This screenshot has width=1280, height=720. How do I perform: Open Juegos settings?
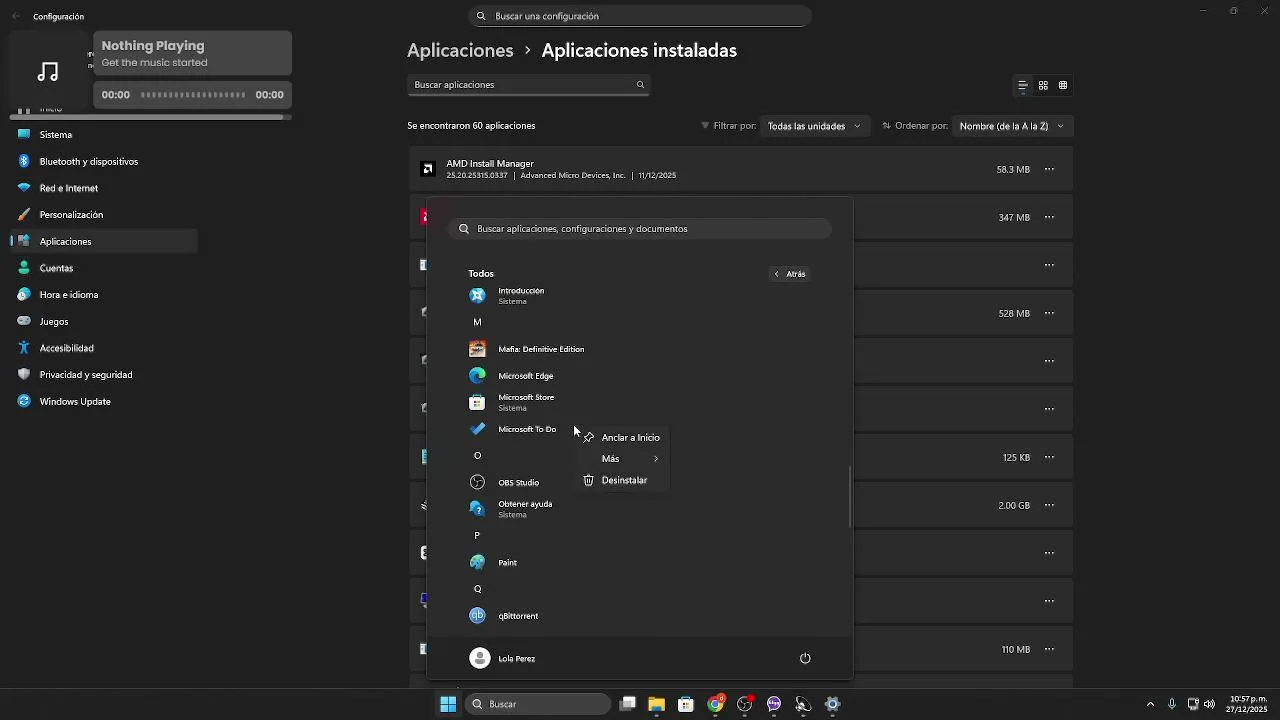104,321
